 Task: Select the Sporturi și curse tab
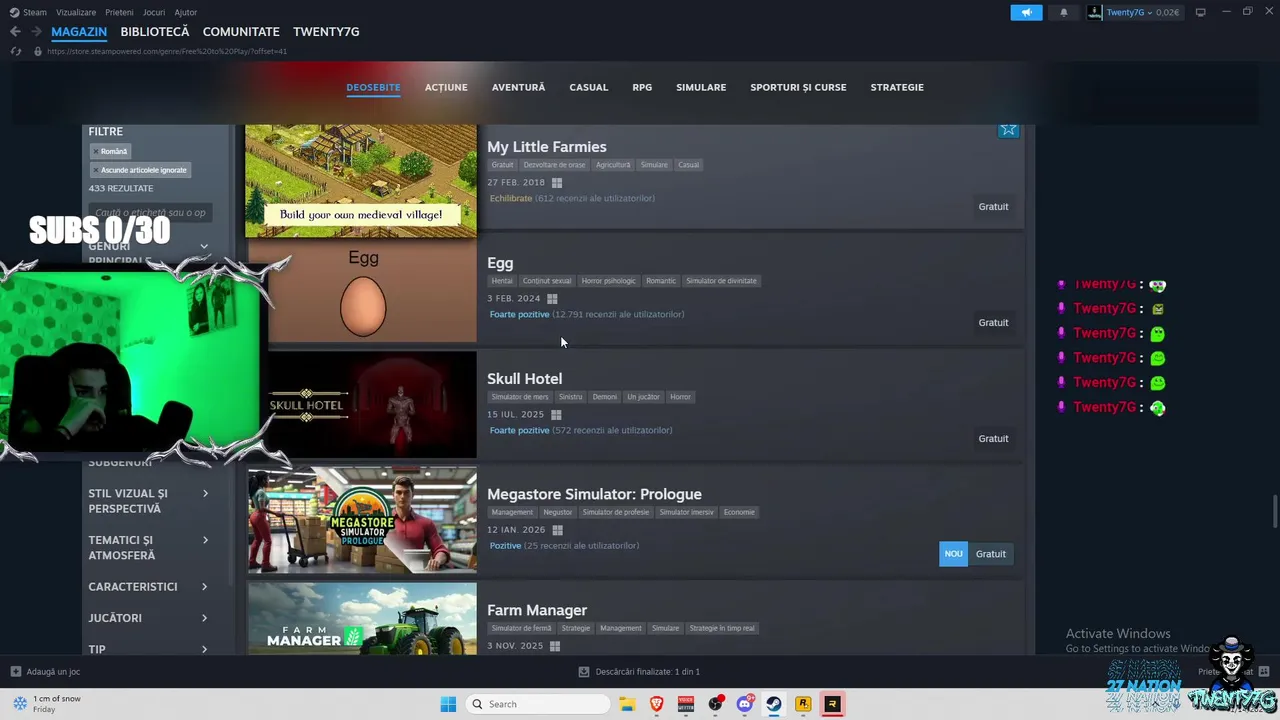(798, 87)
